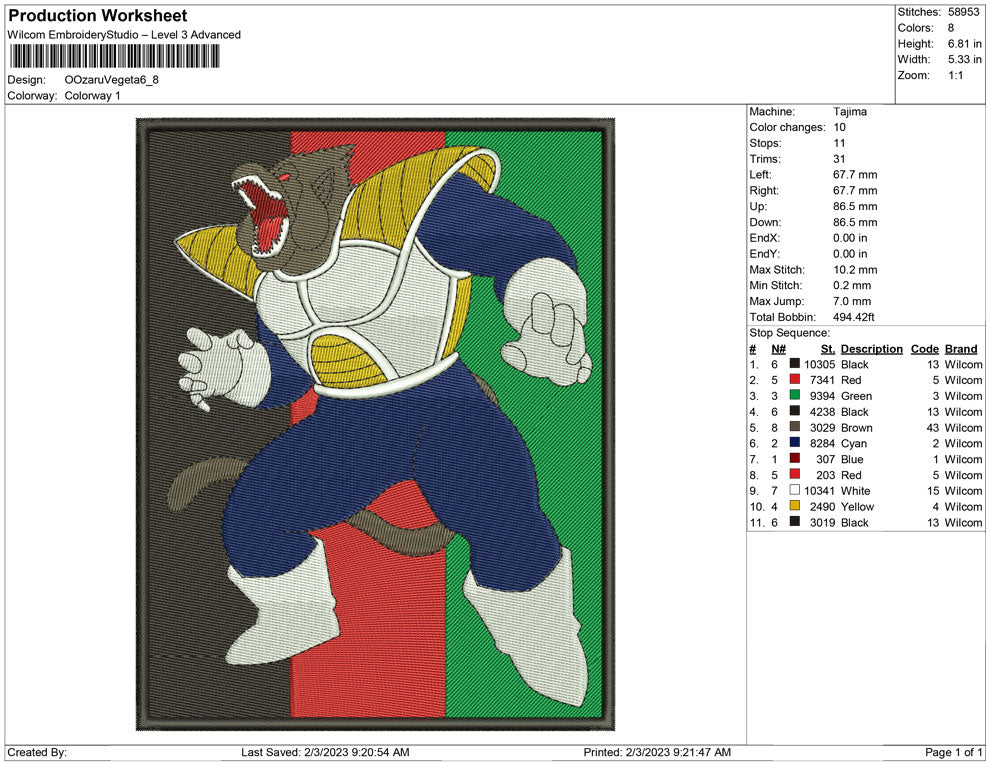Click the dark red swatch labeled Blue

[795, 458]
